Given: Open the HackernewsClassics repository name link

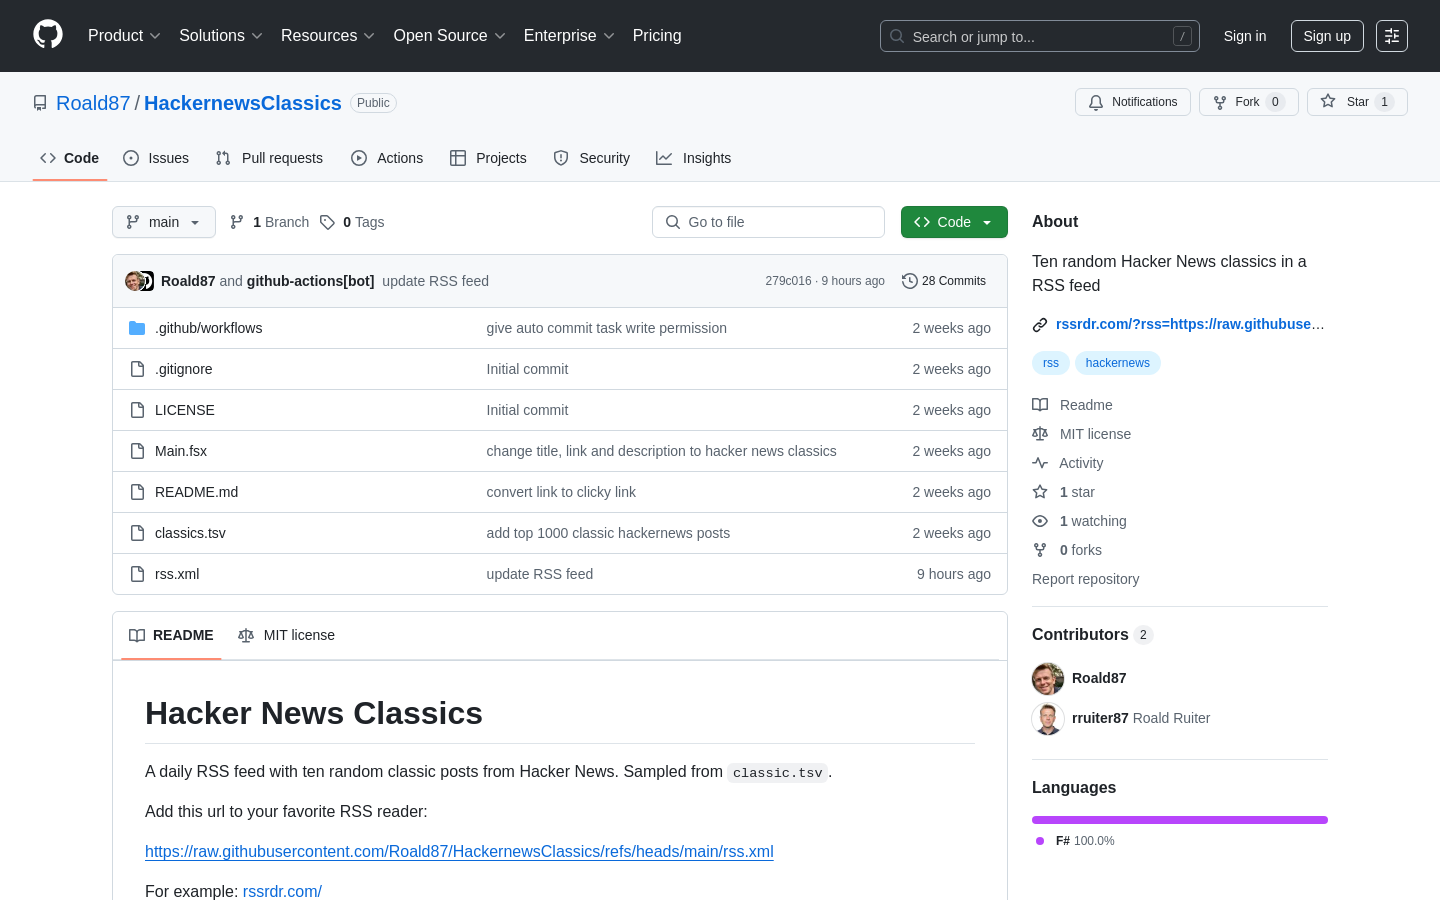Looking at the screenshot, I should (243, 103).
